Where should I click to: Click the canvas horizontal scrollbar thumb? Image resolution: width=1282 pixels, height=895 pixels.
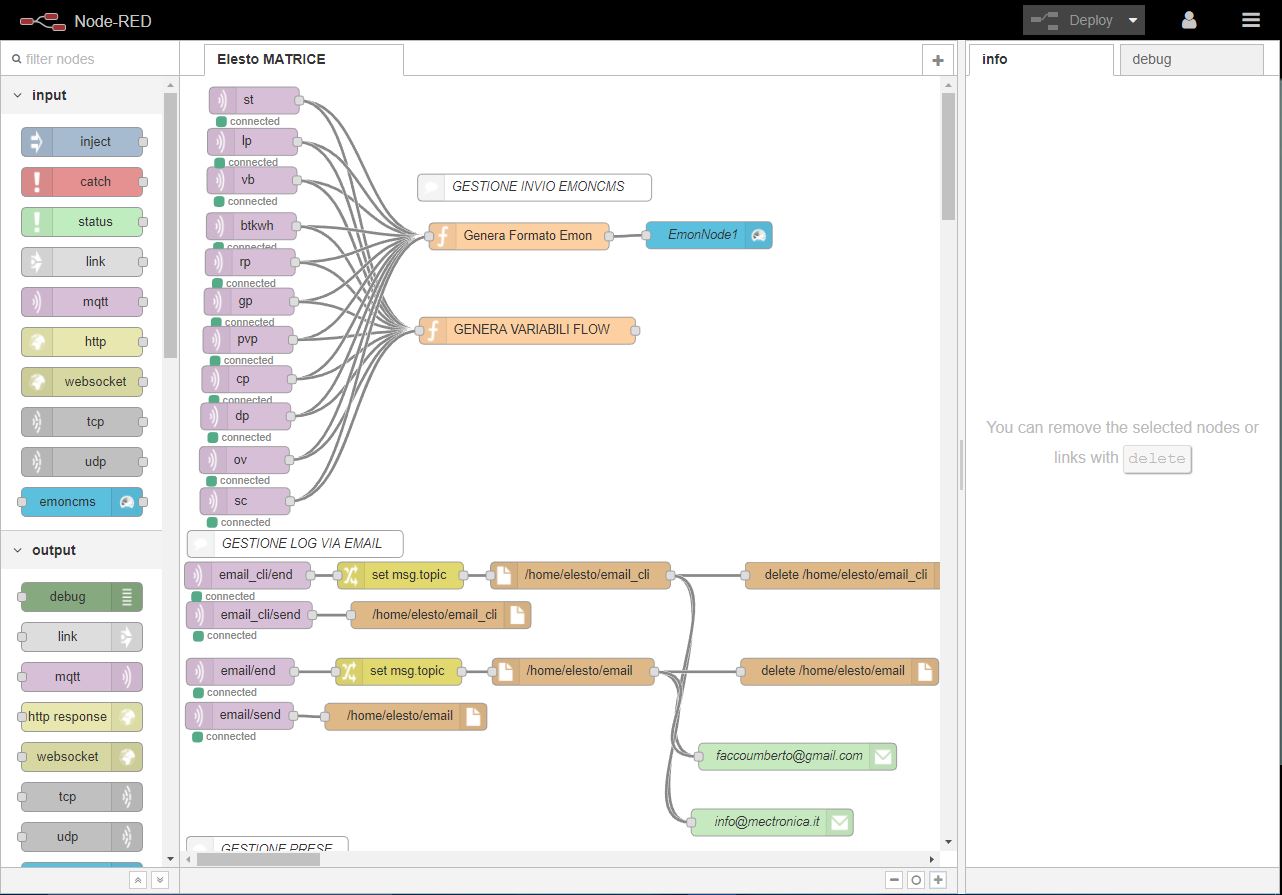(x=260, y=859)
